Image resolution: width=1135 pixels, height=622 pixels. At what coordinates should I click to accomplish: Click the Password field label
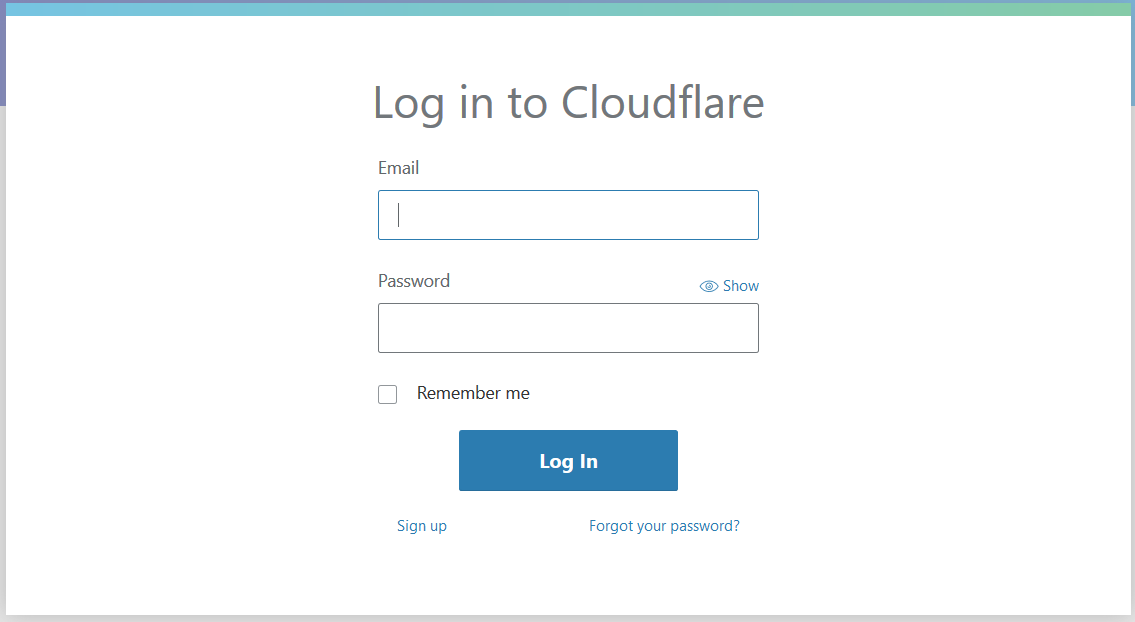click(x=414, y=281)
